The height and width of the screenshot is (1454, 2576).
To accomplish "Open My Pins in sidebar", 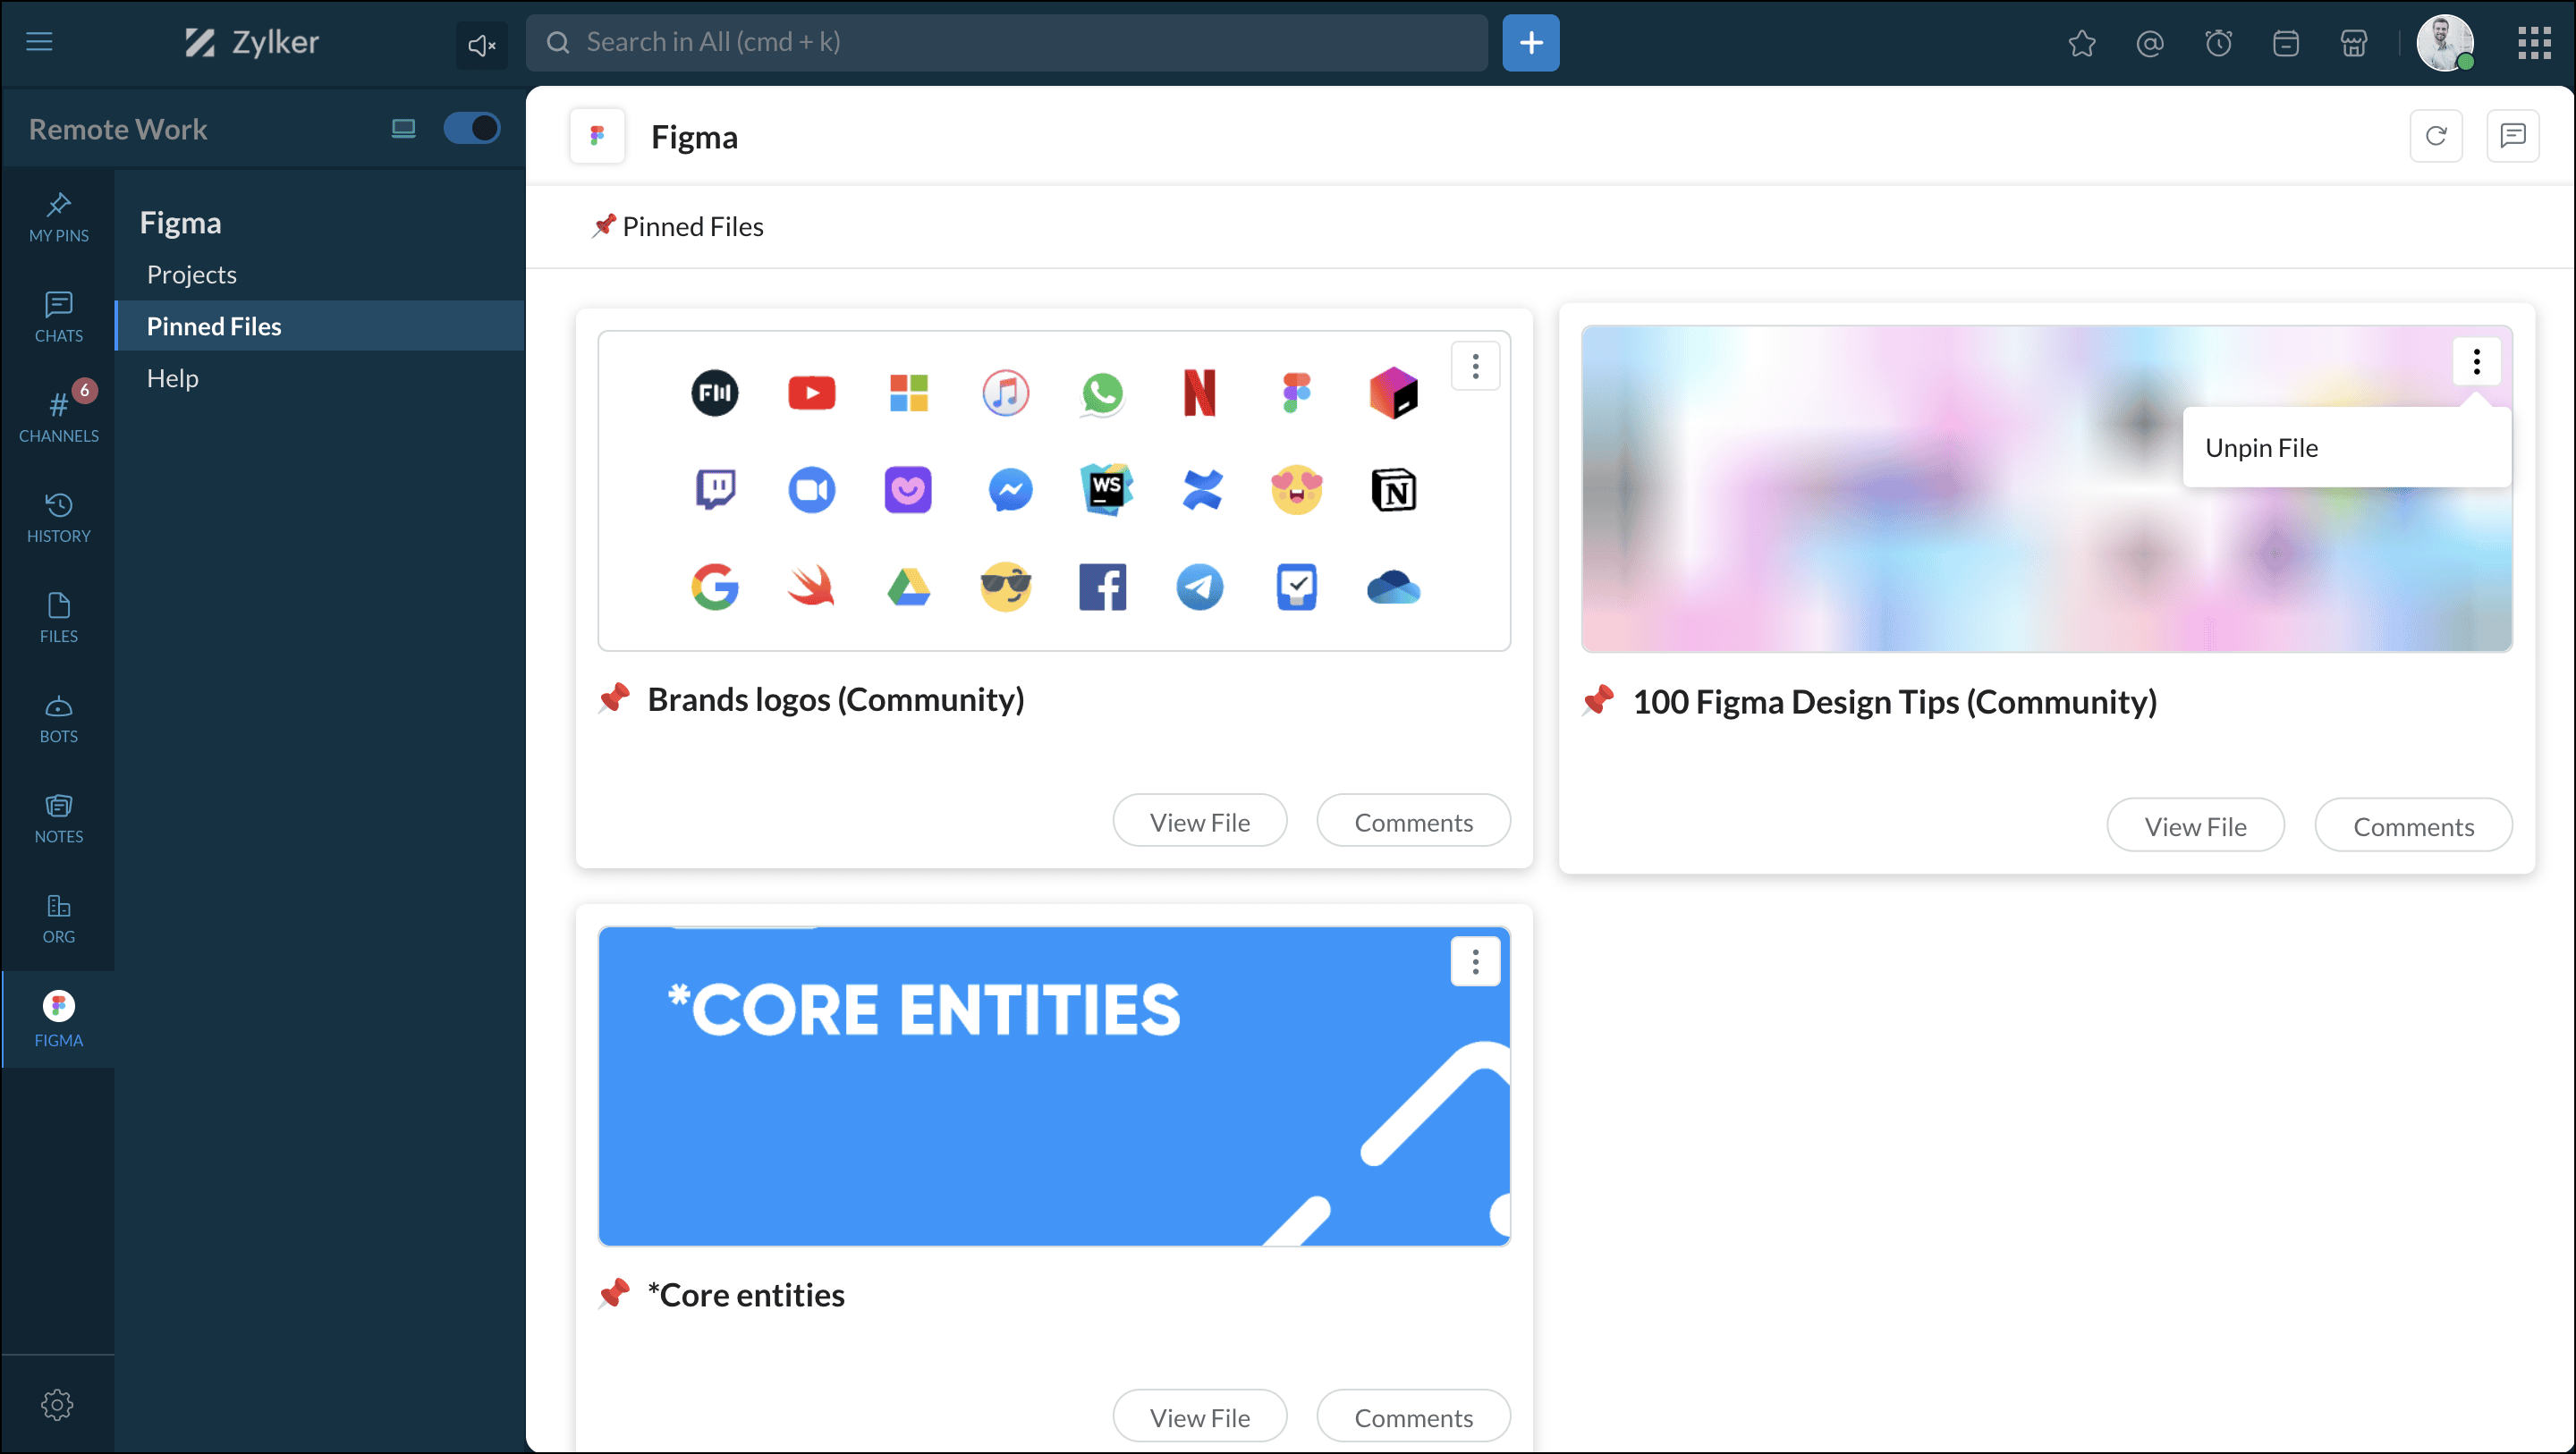I will pos(58,217).
